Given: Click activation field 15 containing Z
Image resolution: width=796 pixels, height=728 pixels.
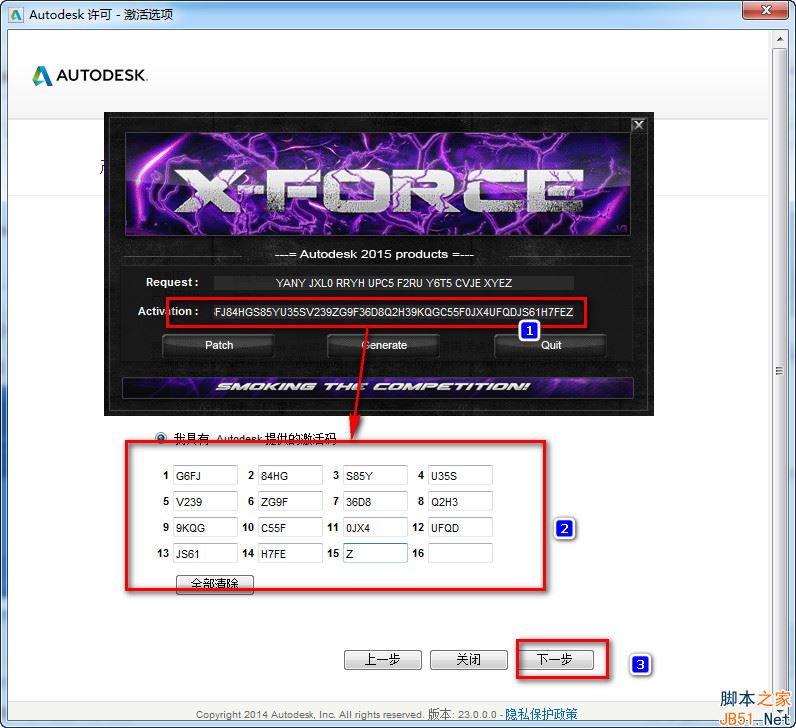Looking at the screenshot, I should tap(375, 553).
